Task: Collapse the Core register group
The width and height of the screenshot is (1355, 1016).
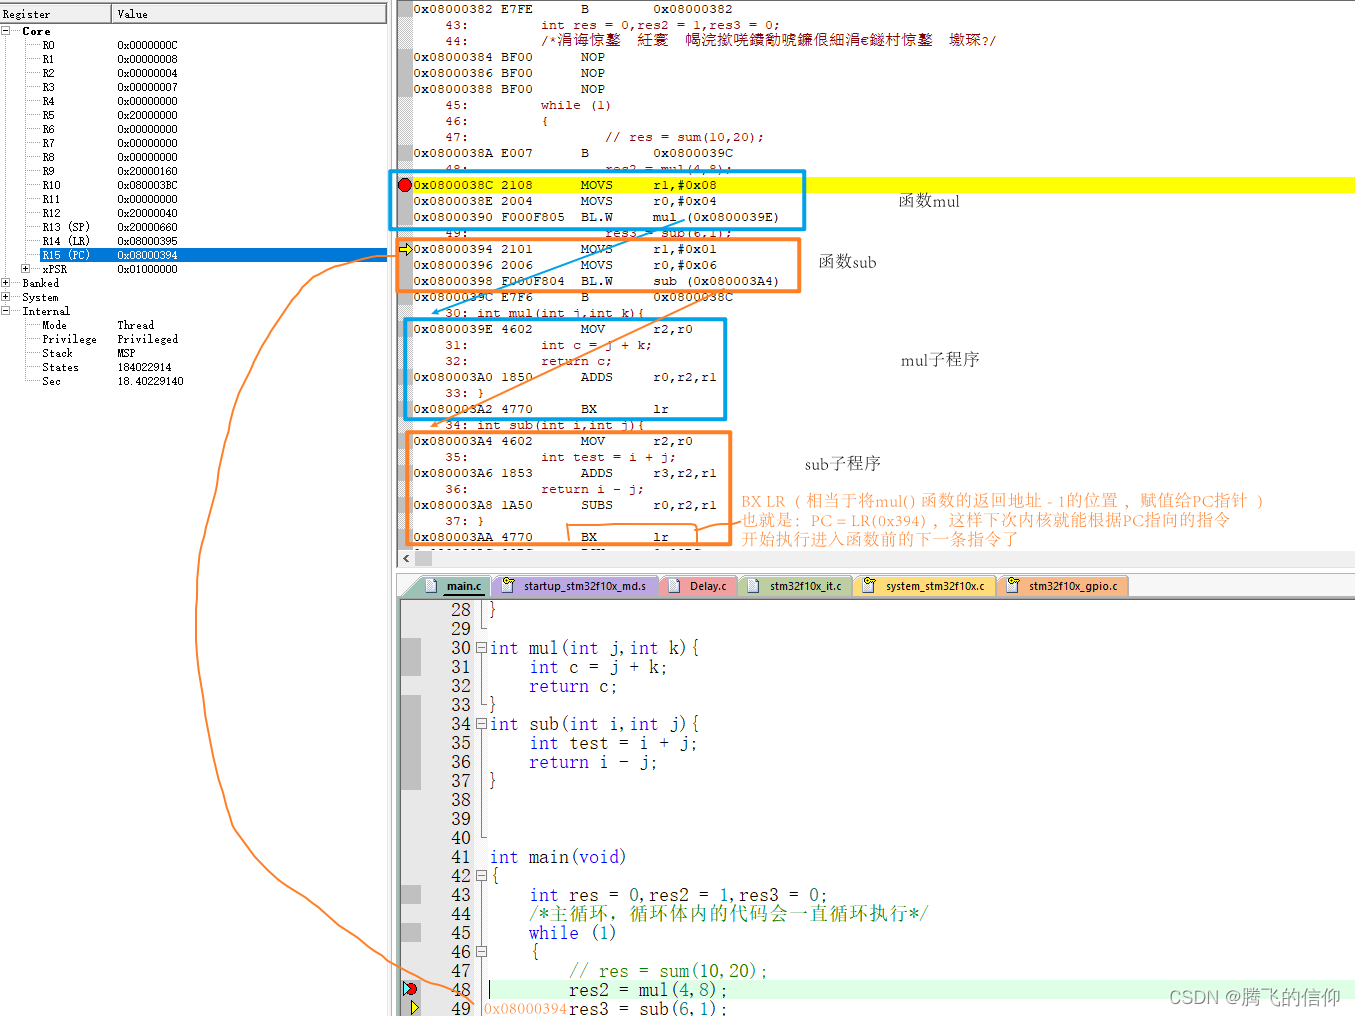Action: pos(6,31)
